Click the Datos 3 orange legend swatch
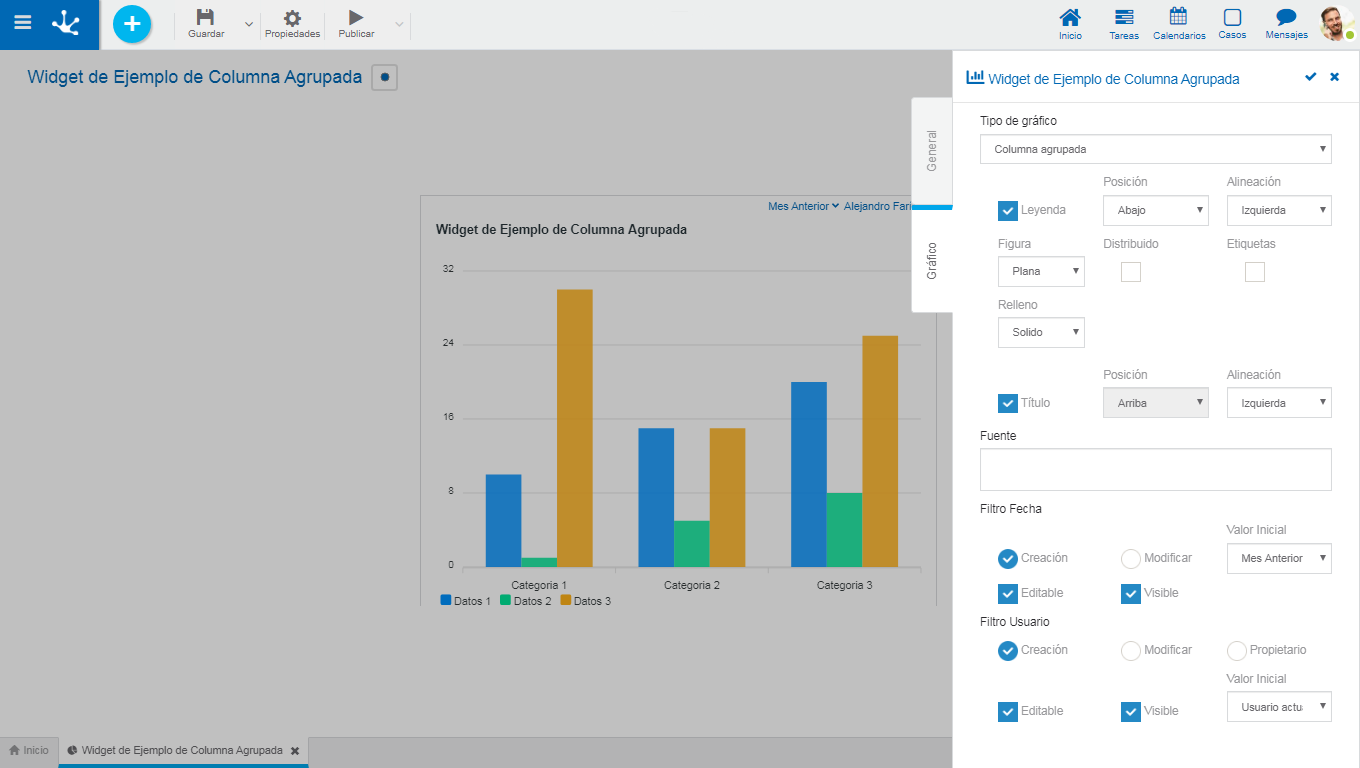This screenshot has width=1360, height=768. click(566, 600)
